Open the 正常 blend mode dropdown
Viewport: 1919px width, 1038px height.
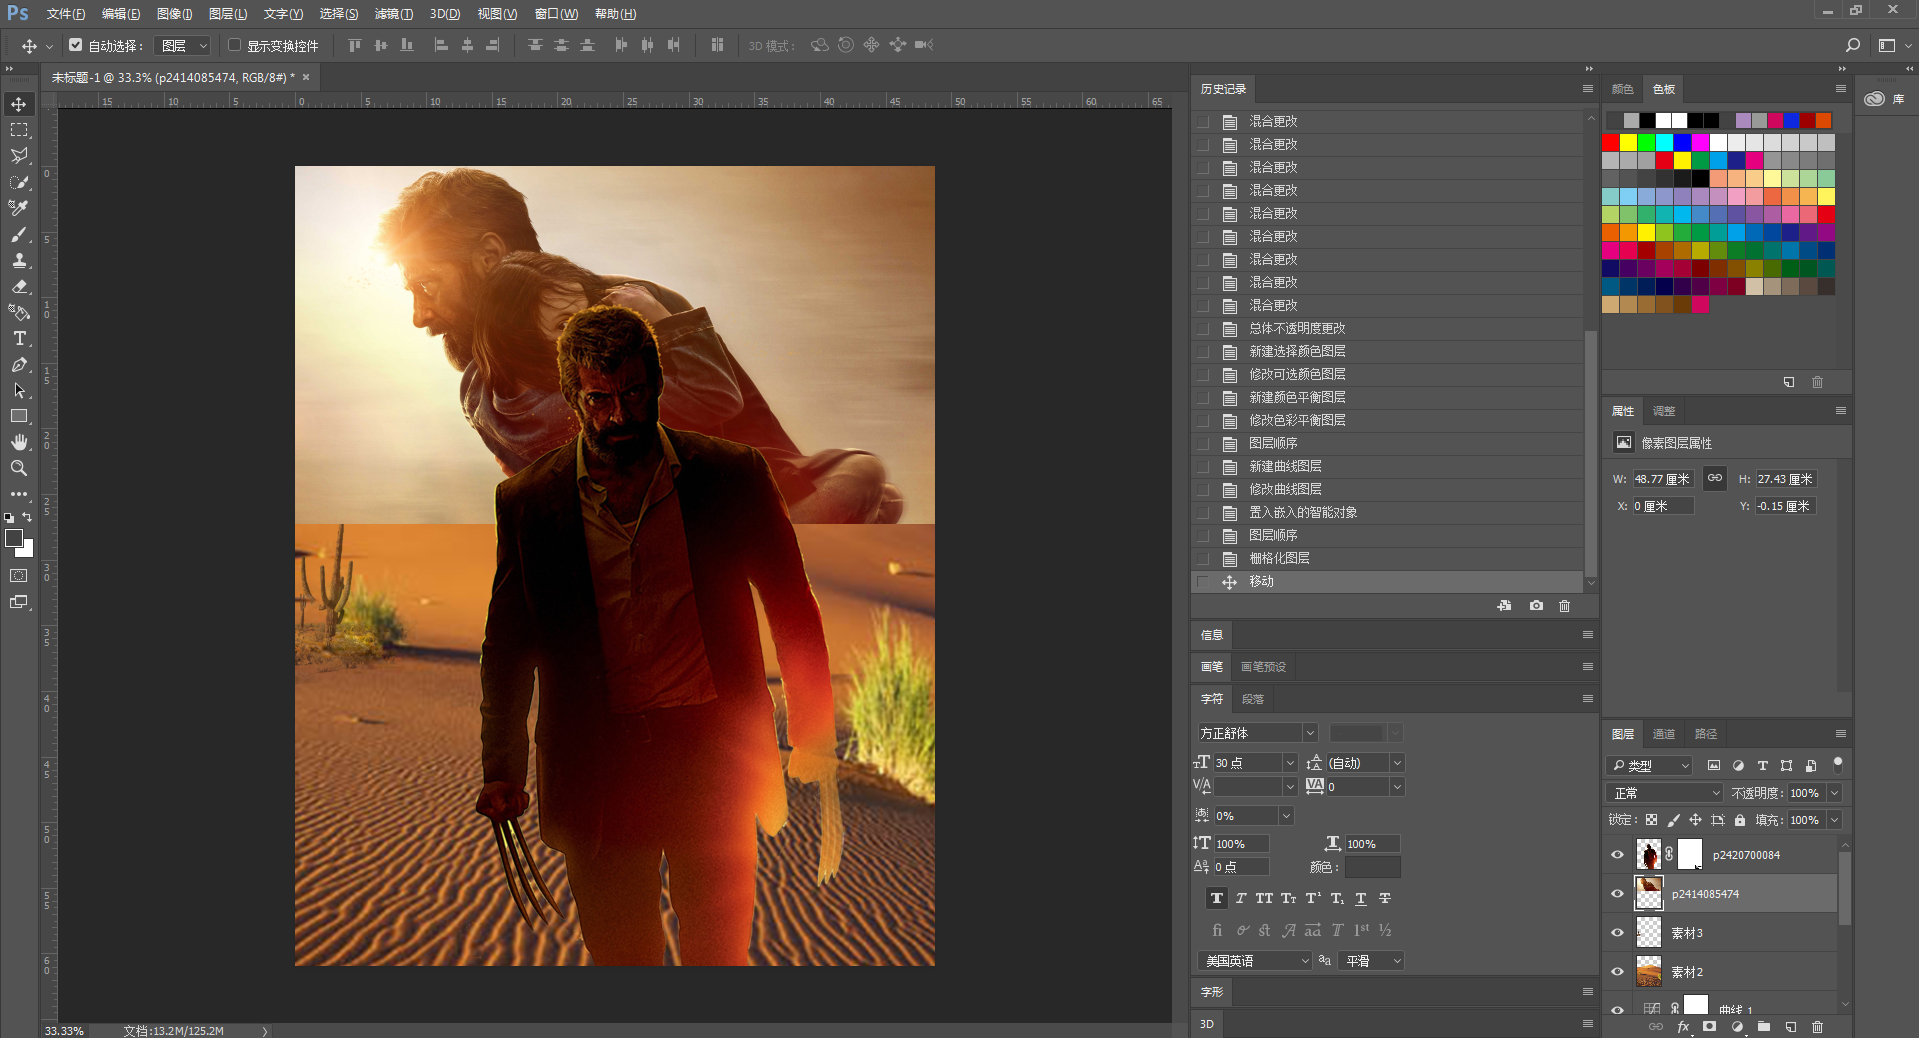[1665, 793]
